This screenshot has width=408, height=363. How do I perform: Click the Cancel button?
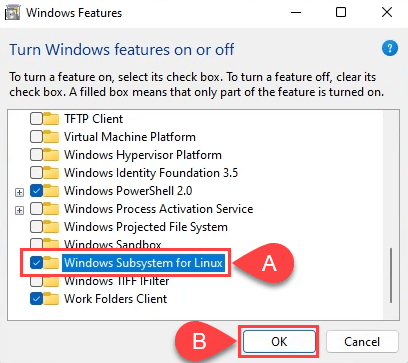pos(362,342)
